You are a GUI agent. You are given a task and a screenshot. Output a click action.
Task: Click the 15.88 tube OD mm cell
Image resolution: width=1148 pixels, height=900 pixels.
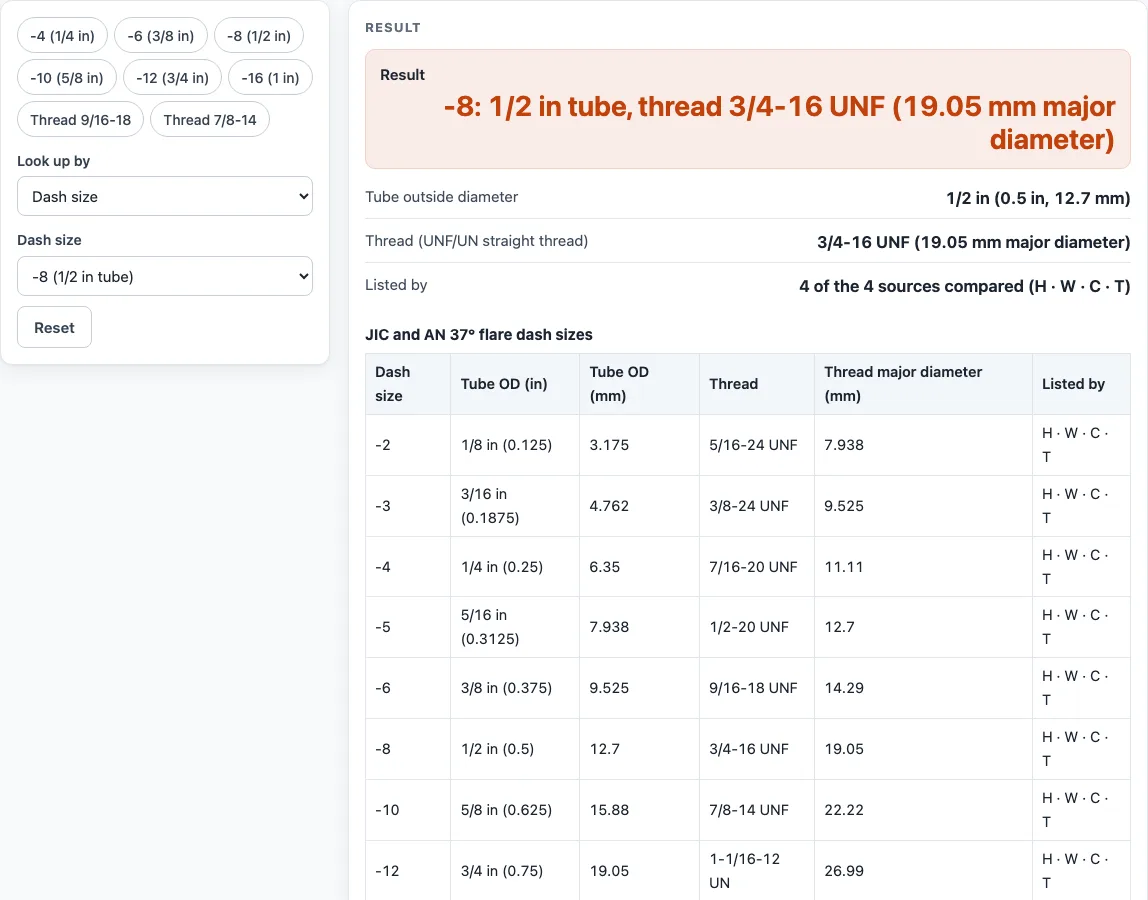(639, 810)
